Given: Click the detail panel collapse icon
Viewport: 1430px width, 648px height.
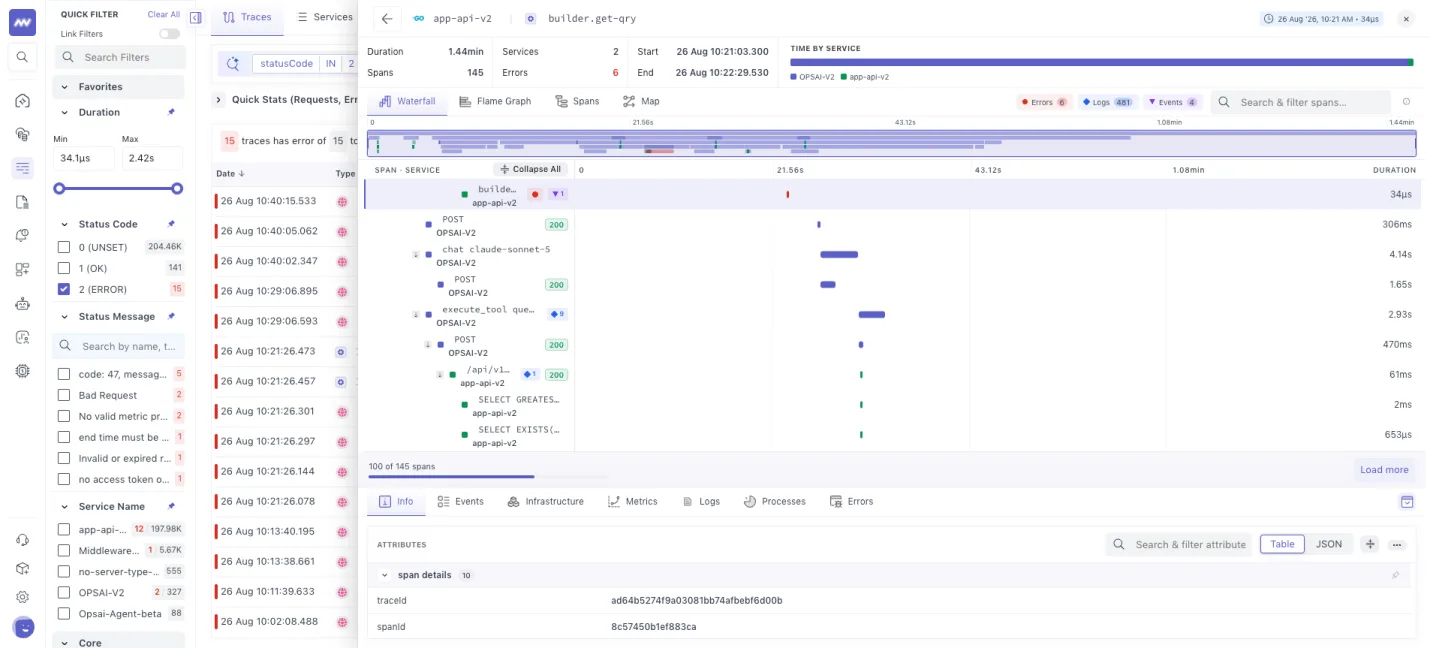Looking at the screenshot, I should [1406, 502].
